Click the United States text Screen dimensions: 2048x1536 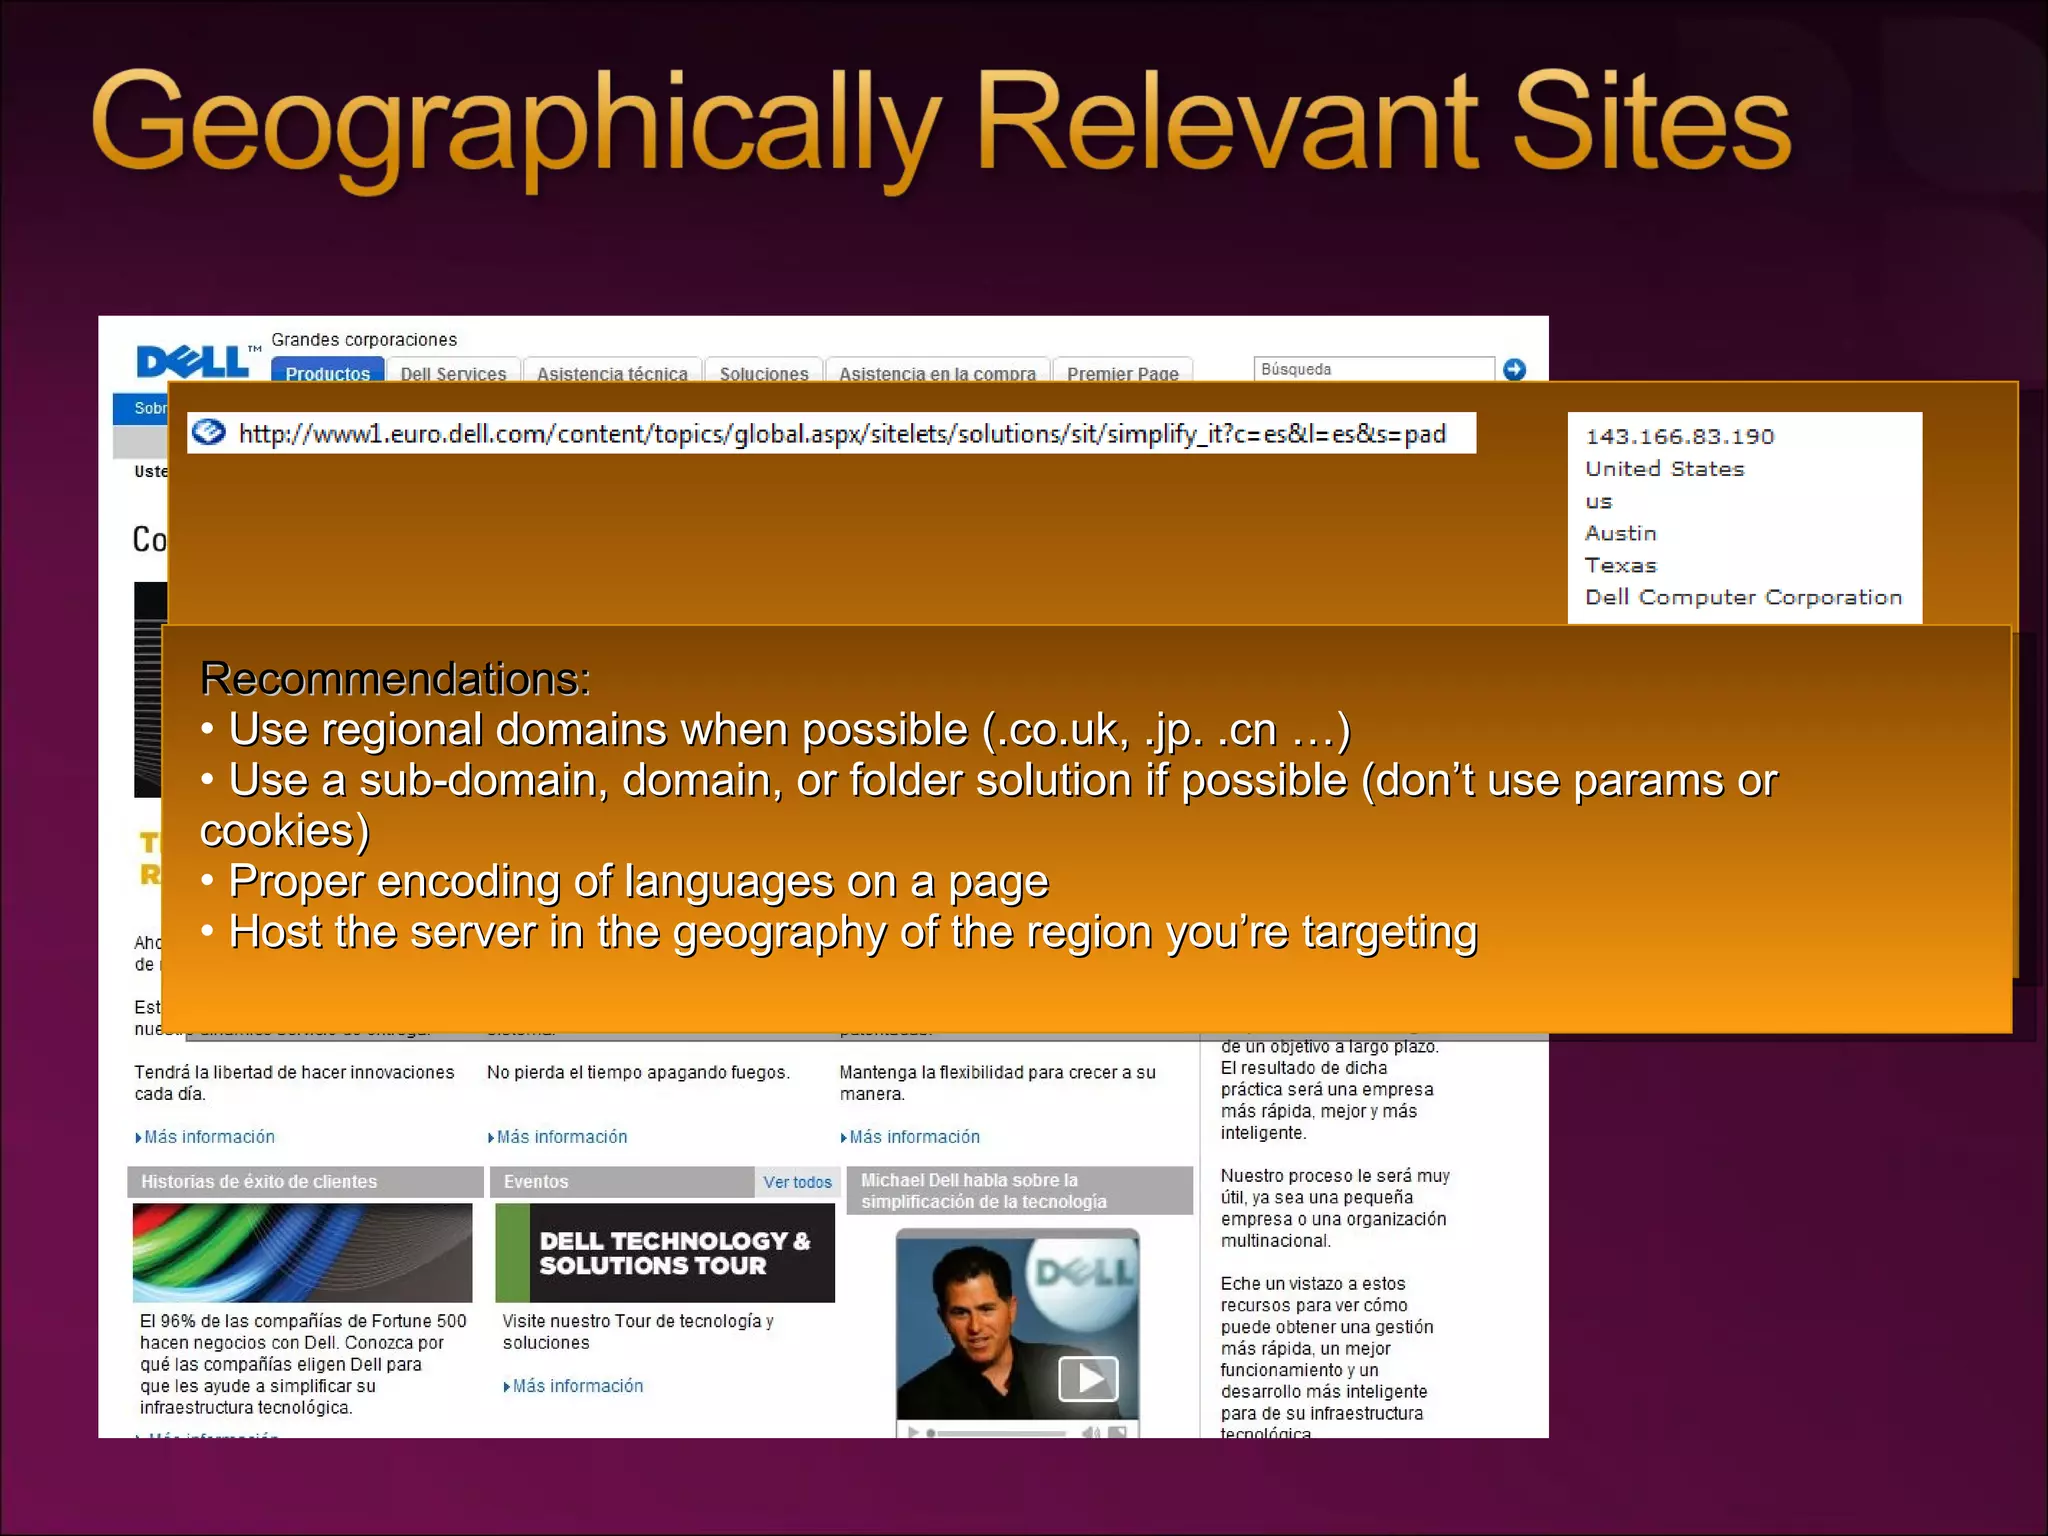(1665, 468)
